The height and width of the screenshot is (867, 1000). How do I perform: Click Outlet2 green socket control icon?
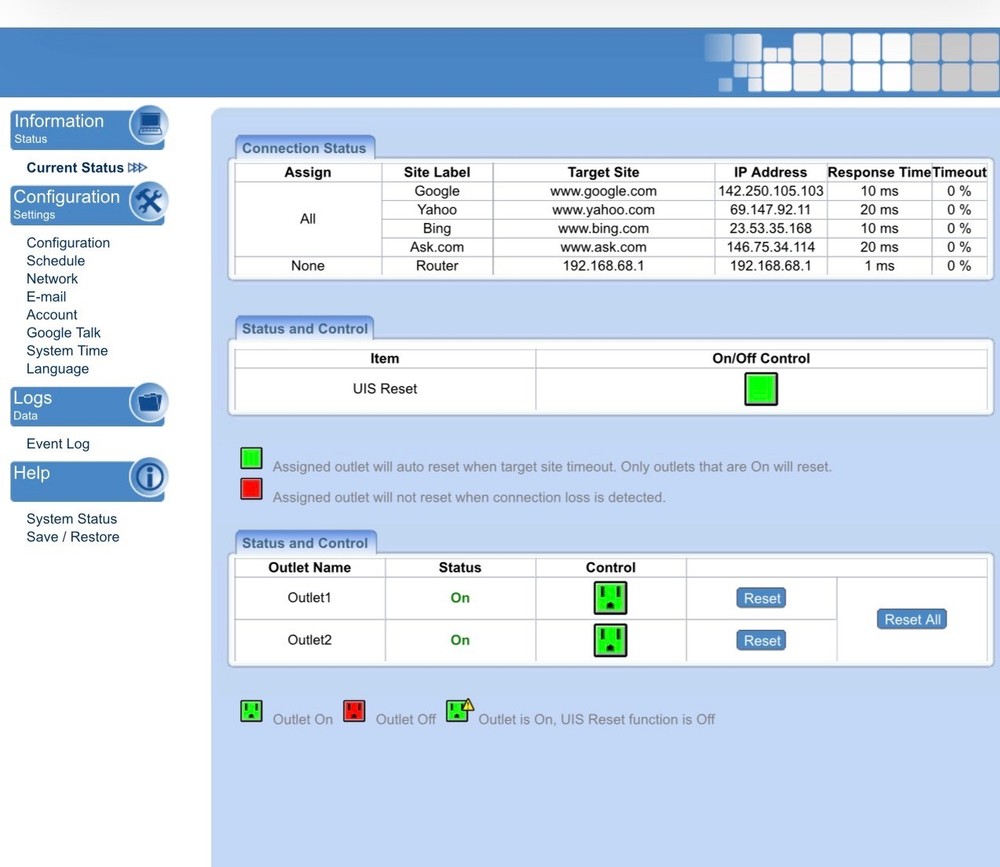point(610,640)
